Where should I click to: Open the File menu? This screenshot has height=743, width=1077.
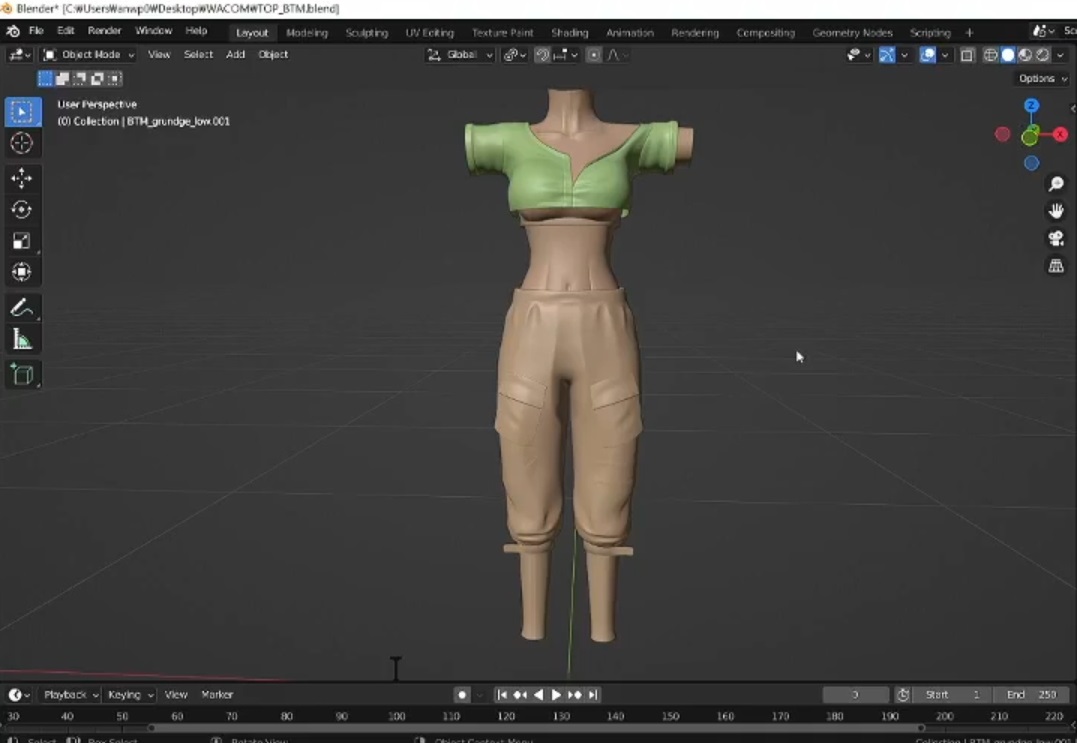coord(36,31)
